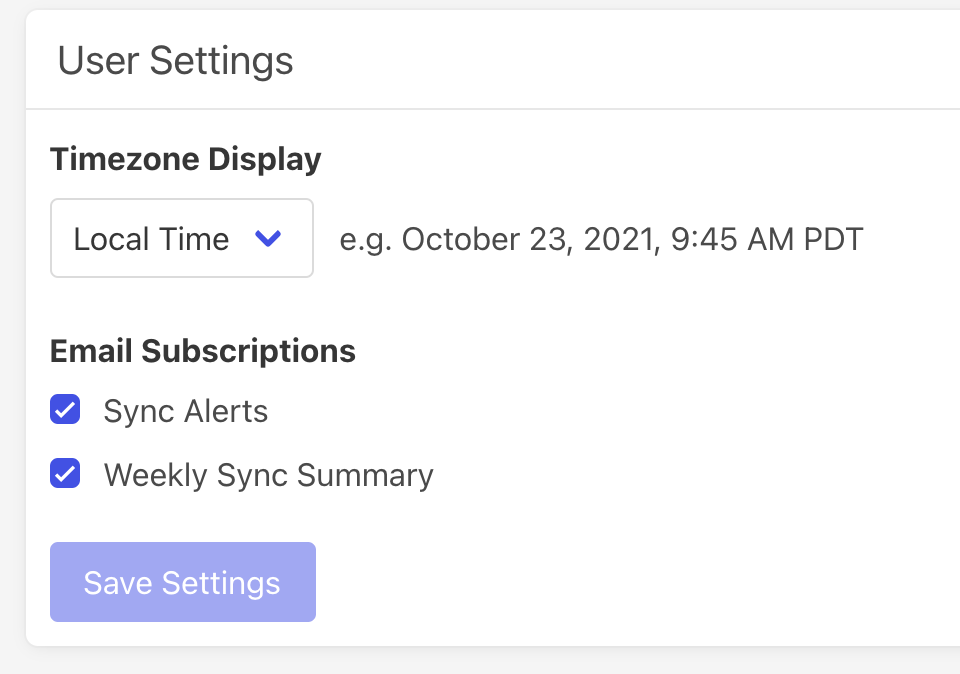This screenshot has width=960, height=674.
Task: Click the "Sync Alerts" label text
Action: click(x=186, y=411)
